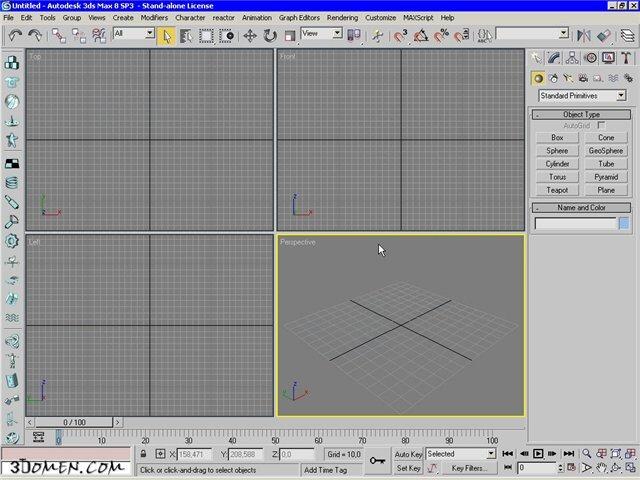Open the Modifiers menu
Screen dimensions: 640x480
[154, 17]
